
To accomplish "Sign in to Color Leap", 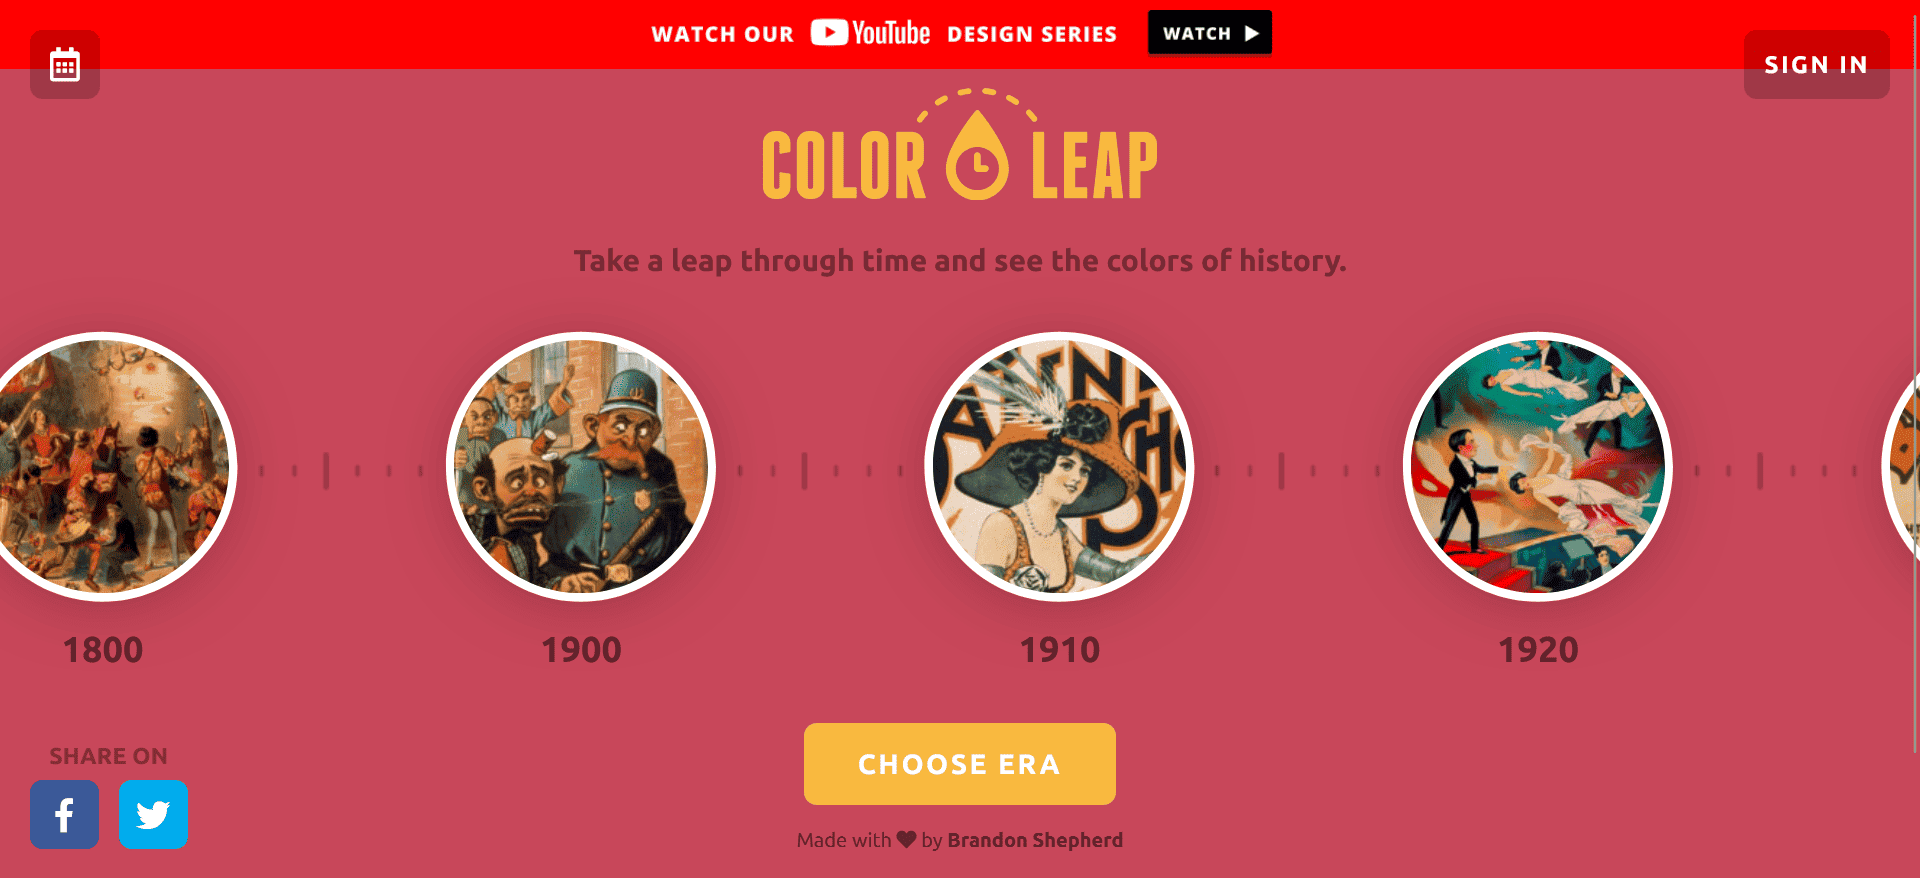I will pyautogui.click(x=1816, y=64).
